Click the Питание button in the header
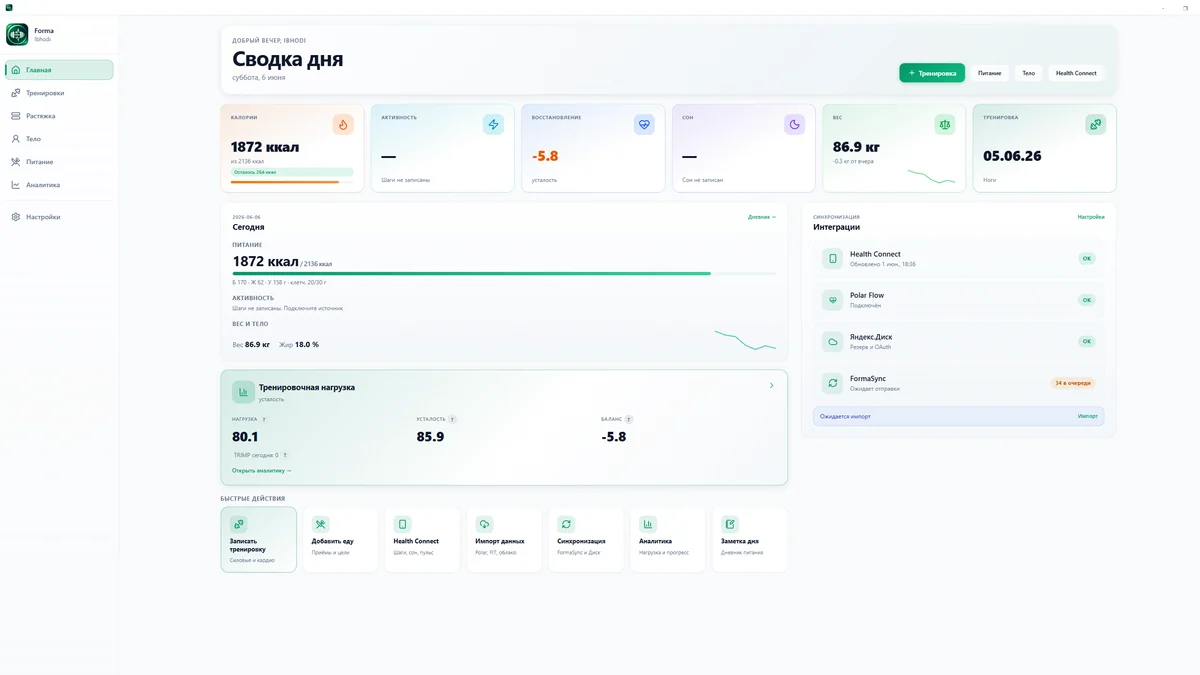Screen dimensions: 1200x675 pyautogui.click(x=989, y=73)
